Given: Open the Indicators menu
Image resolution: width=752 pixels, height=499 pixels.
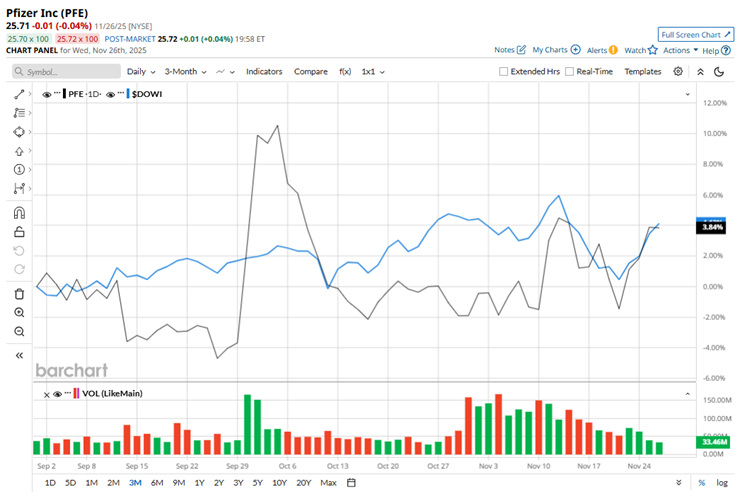Looking at the screenshot, I should coord(264,71).
